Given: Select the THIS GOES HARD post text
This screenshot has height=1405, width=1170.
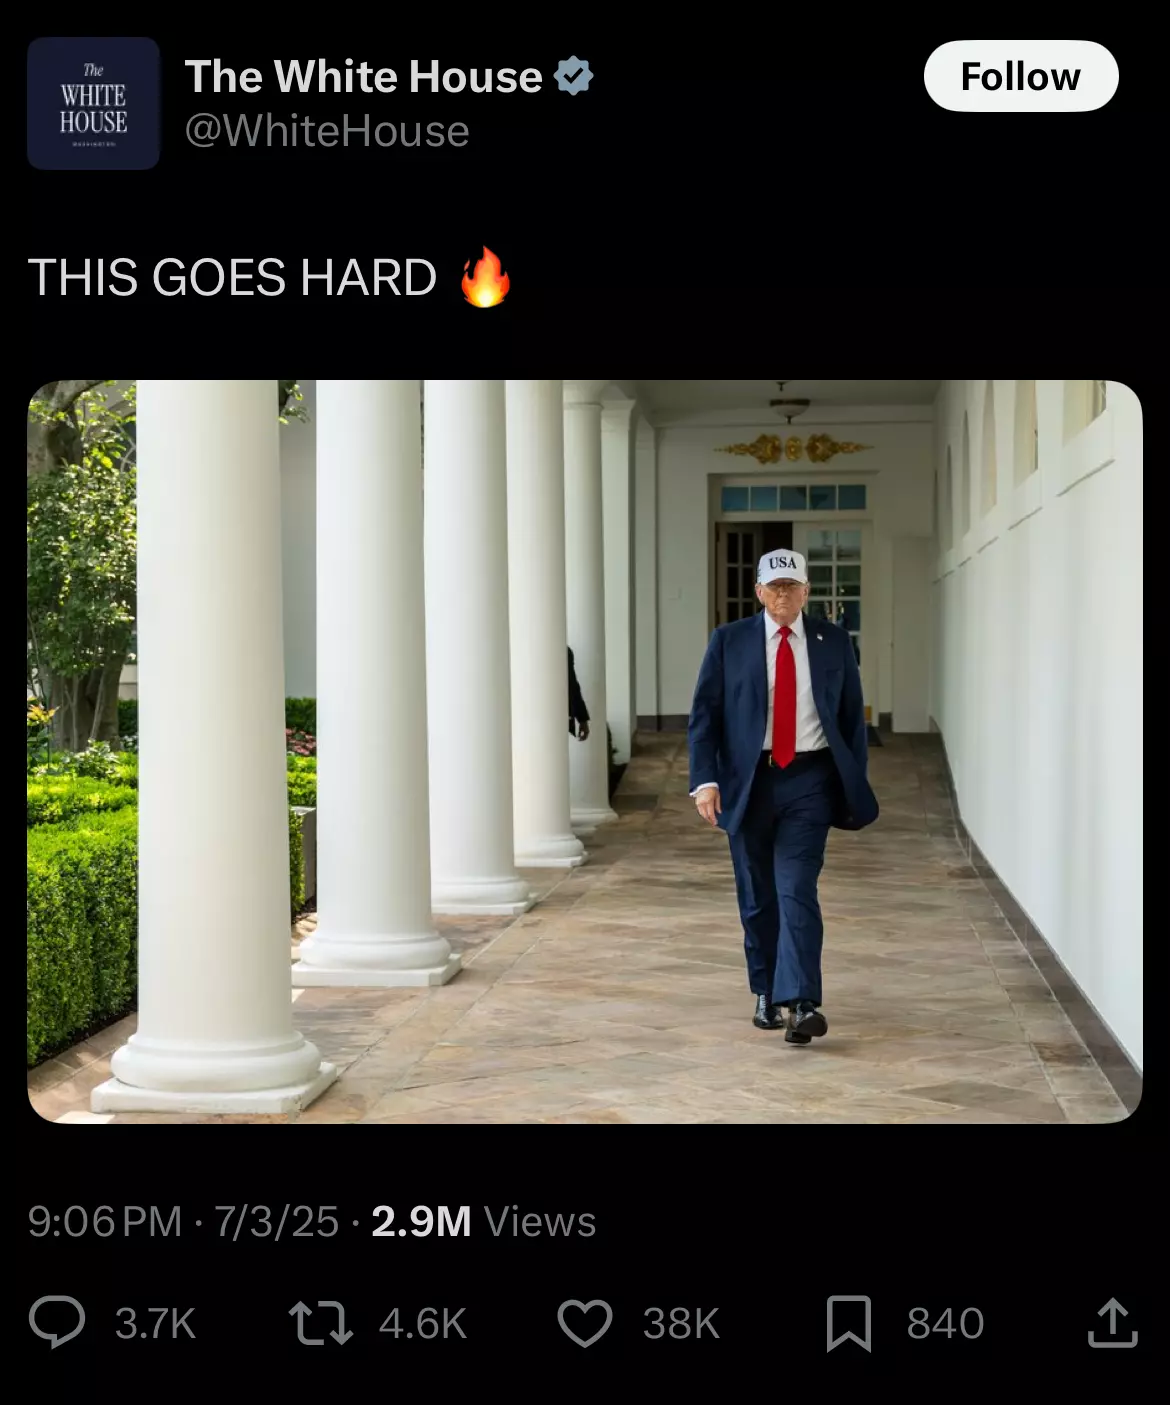Looking at the screenshot, I should tap(232, 277).
